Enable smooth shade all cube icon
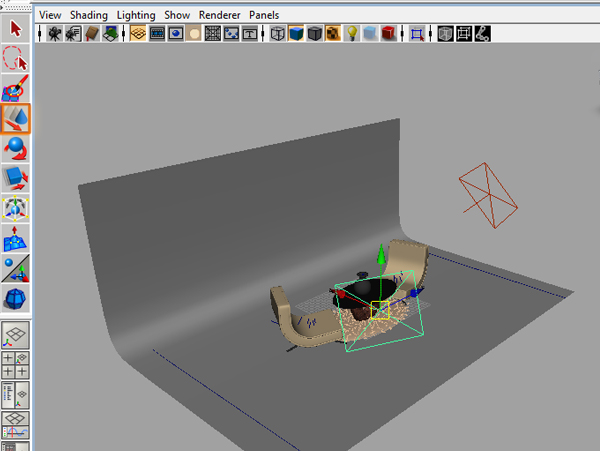Viewport: 600px width, 451px height. tap(296, 34)
